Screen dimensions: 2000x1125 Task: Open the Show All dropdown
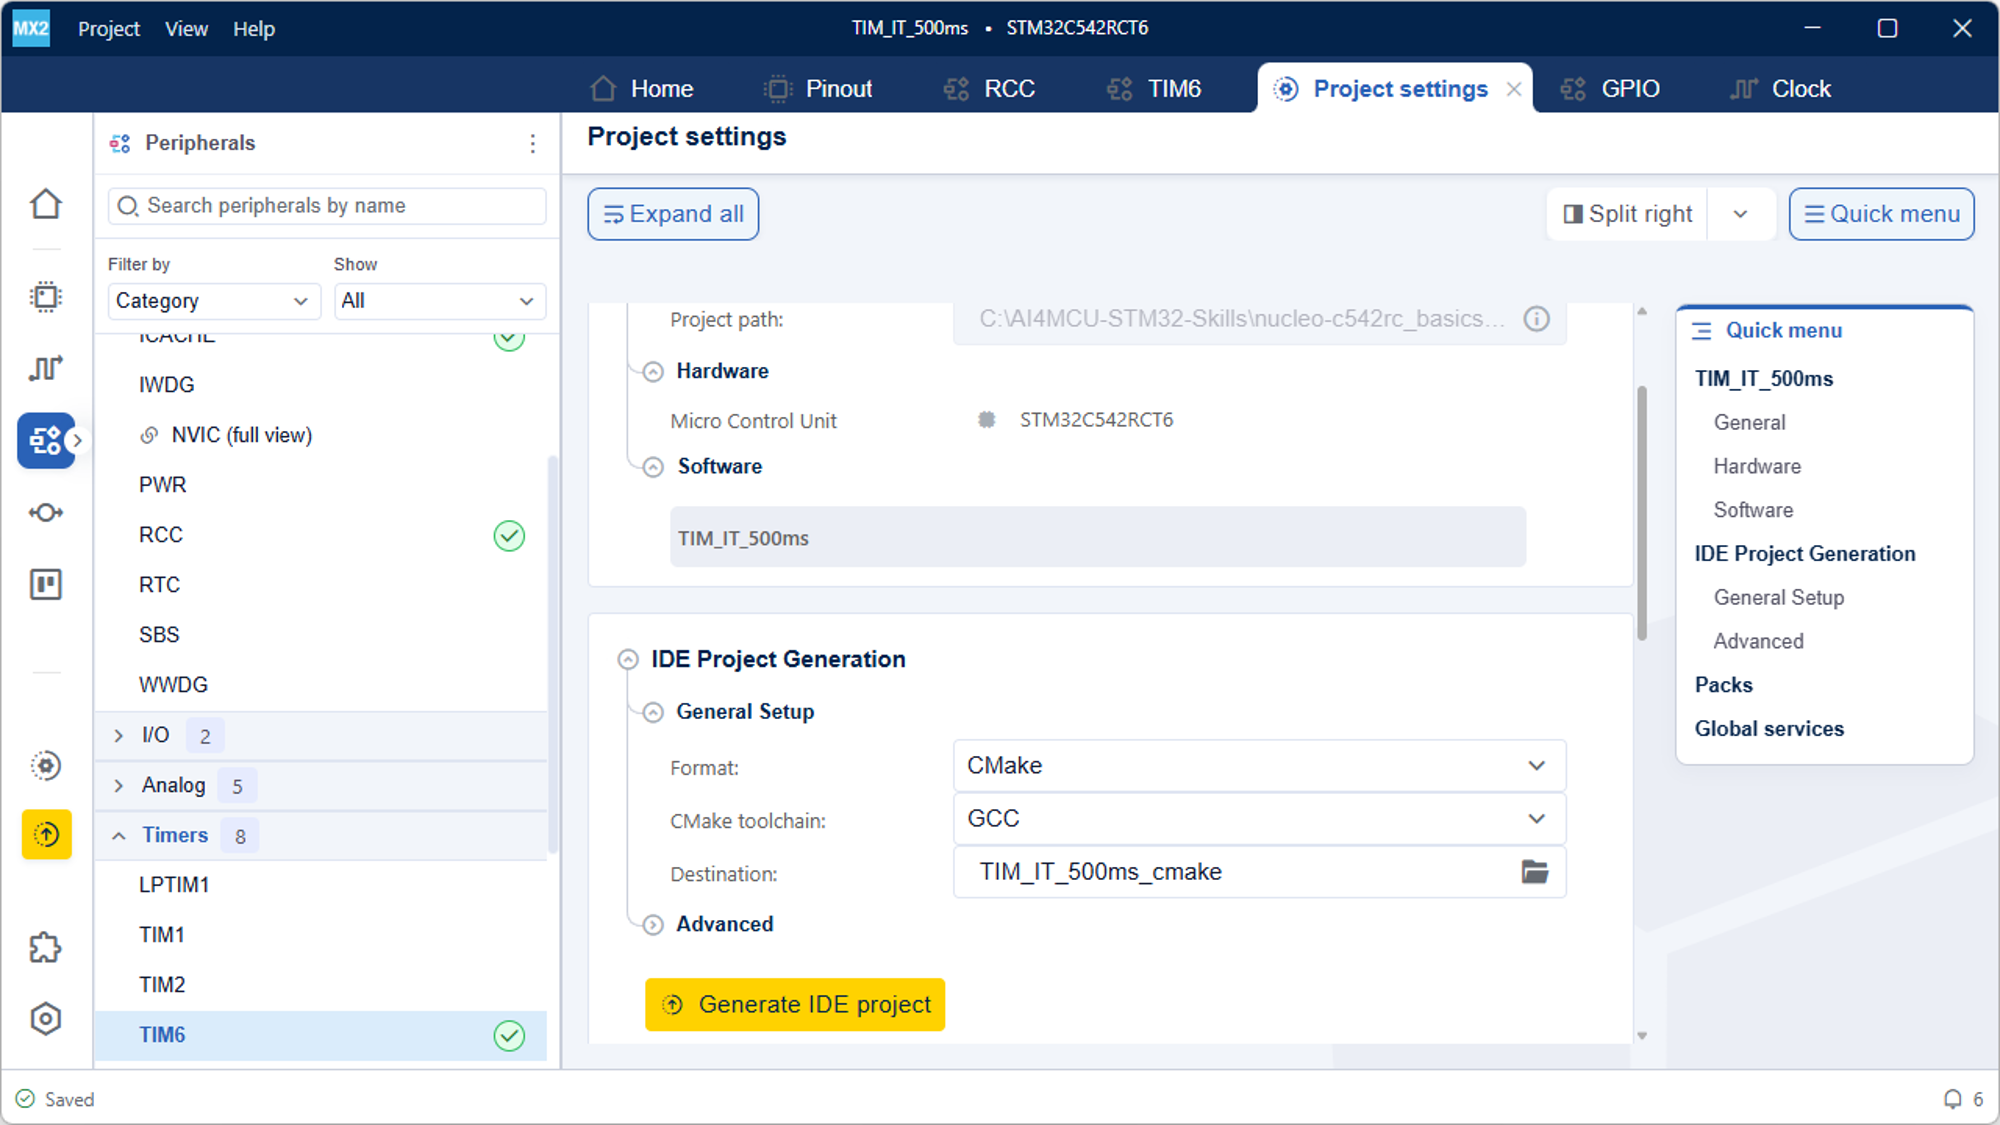click(440, 301)
